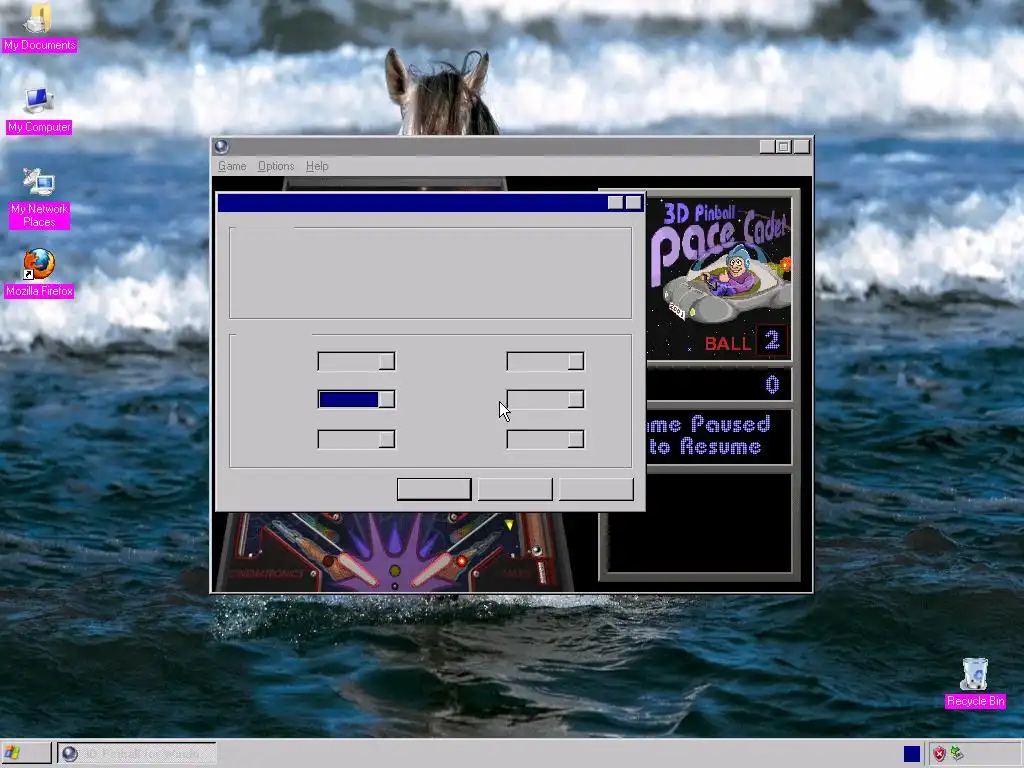
Task: Click the rightmost button at the dialog bottom
Action: (596, 489)
